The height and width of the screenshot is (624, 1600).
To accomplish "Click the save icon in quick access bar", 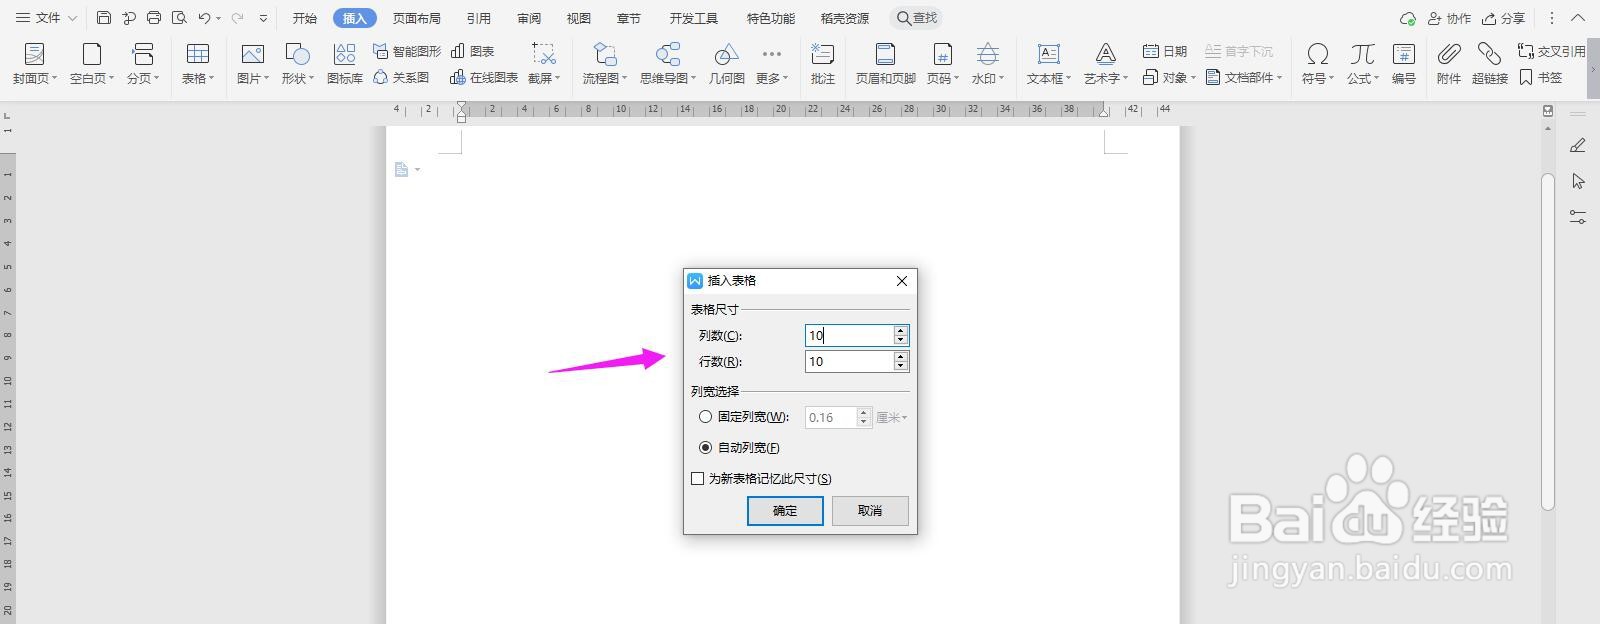I will (104, 18).
